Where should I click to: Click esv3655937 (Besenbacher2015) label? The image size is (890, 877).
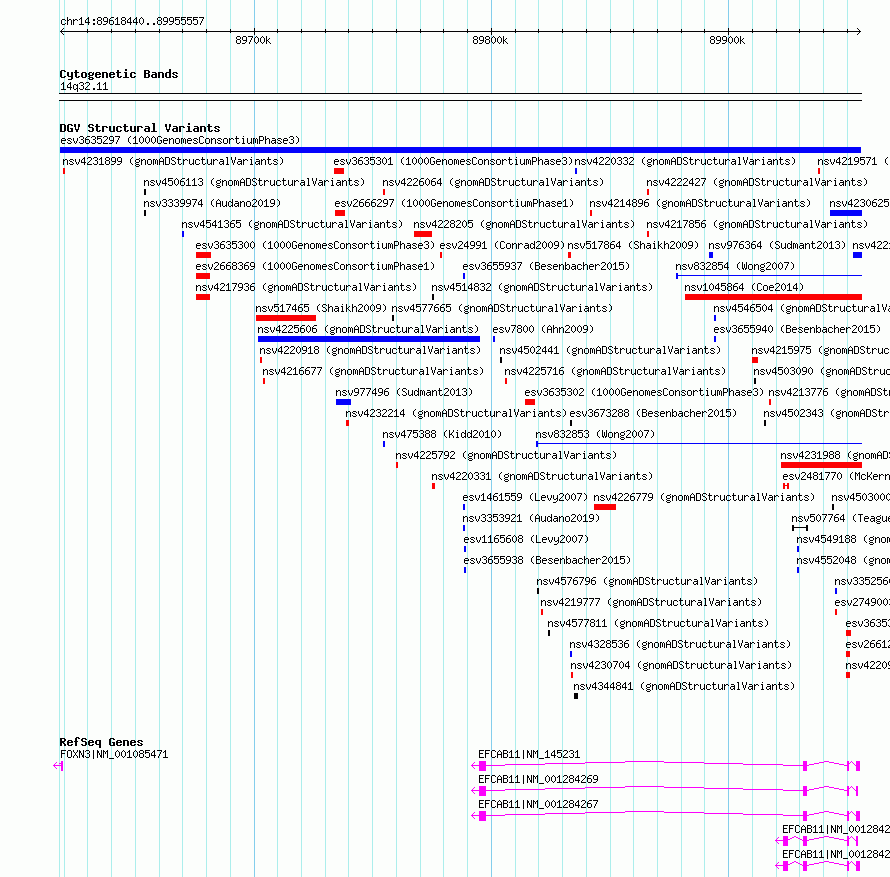coord(546,266)
